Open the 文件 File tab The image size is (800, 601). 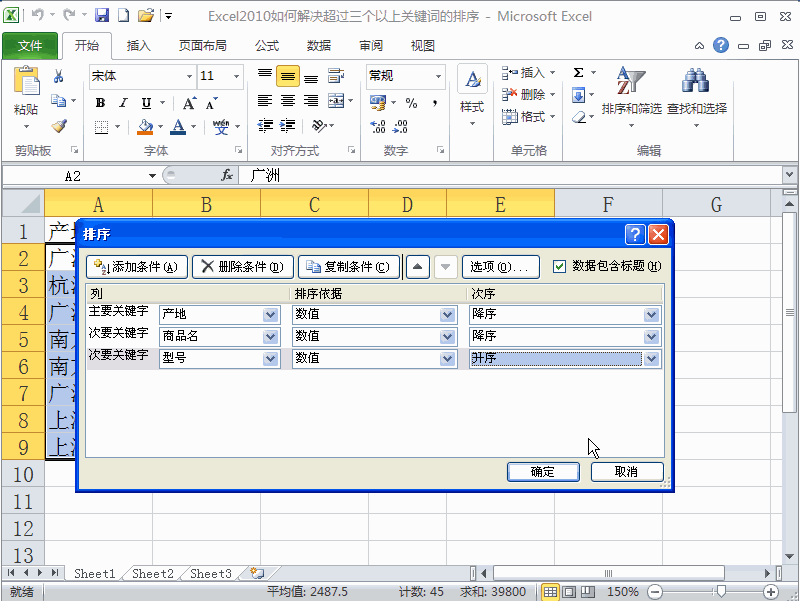pos(30,46)
